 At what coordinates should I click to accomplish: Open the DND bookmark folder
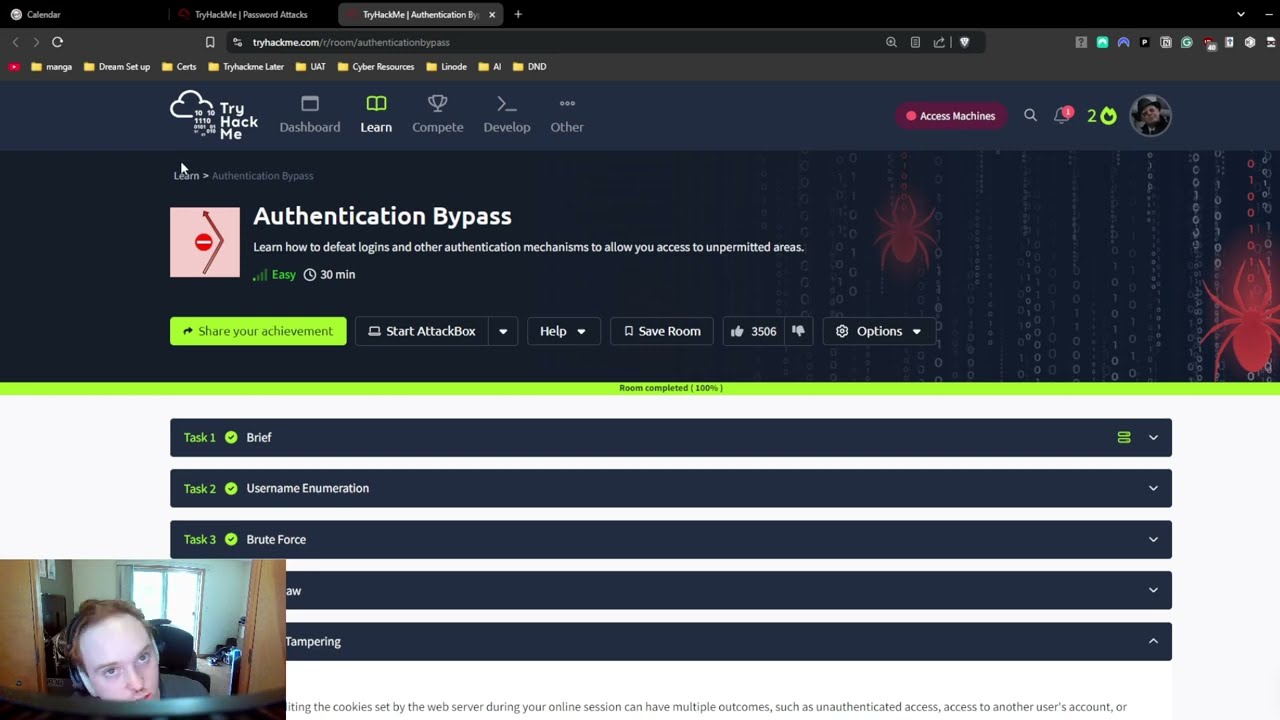point(529,66)
